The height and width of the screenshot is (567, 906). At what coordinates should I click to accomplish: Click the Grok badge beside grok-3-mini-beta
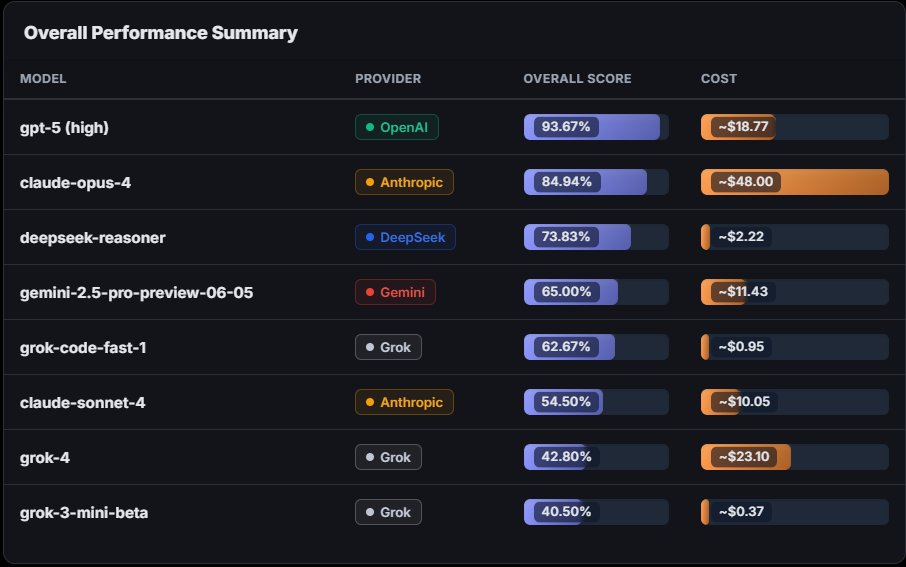point(388,512)
